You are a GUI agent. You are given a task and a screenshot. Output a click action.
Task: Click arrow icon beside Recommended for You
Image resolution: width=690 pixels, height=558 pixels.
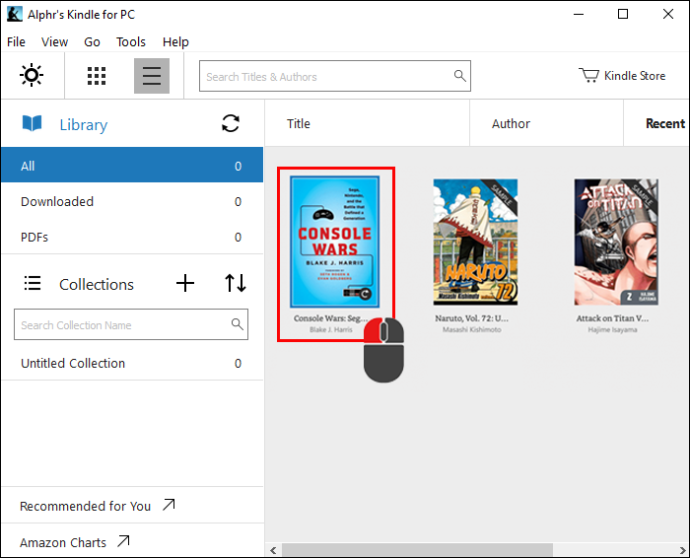click(169, 504)
